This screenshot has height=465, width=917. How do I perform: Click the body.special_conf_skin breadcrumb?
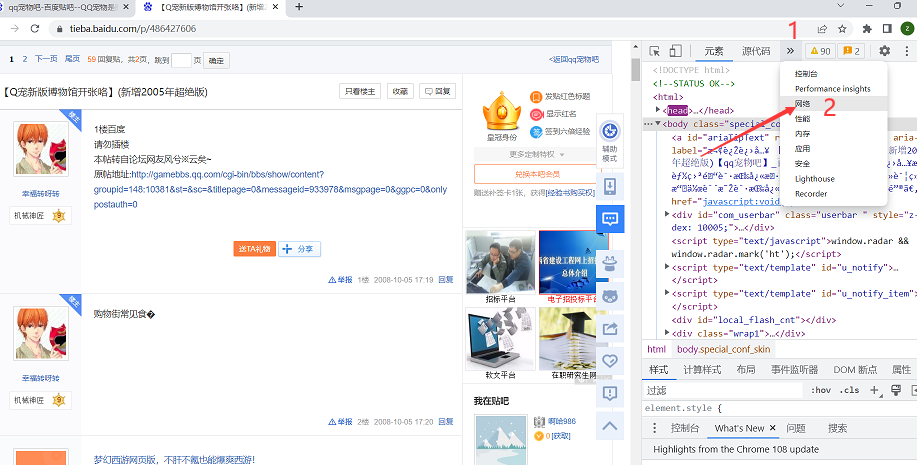click(x=723, y=349)
